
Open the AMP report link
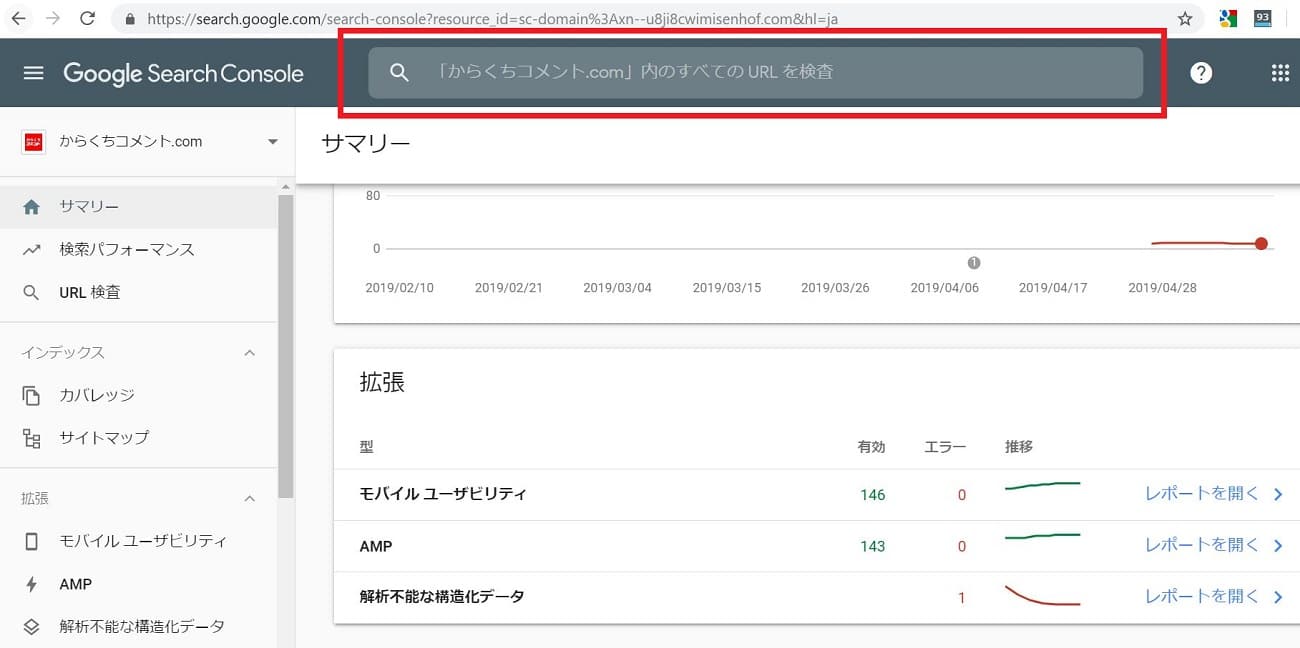coord(1212,545)
